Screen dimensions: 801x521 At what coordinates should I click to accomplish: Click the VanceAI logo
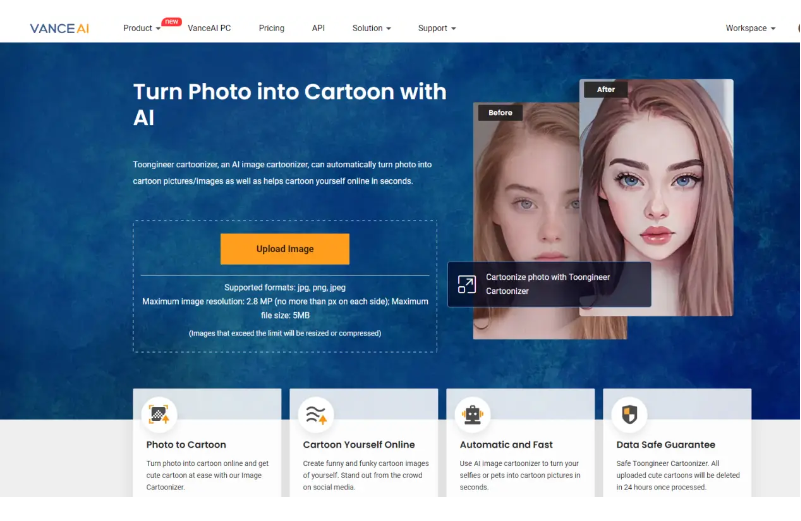(59, 29)
